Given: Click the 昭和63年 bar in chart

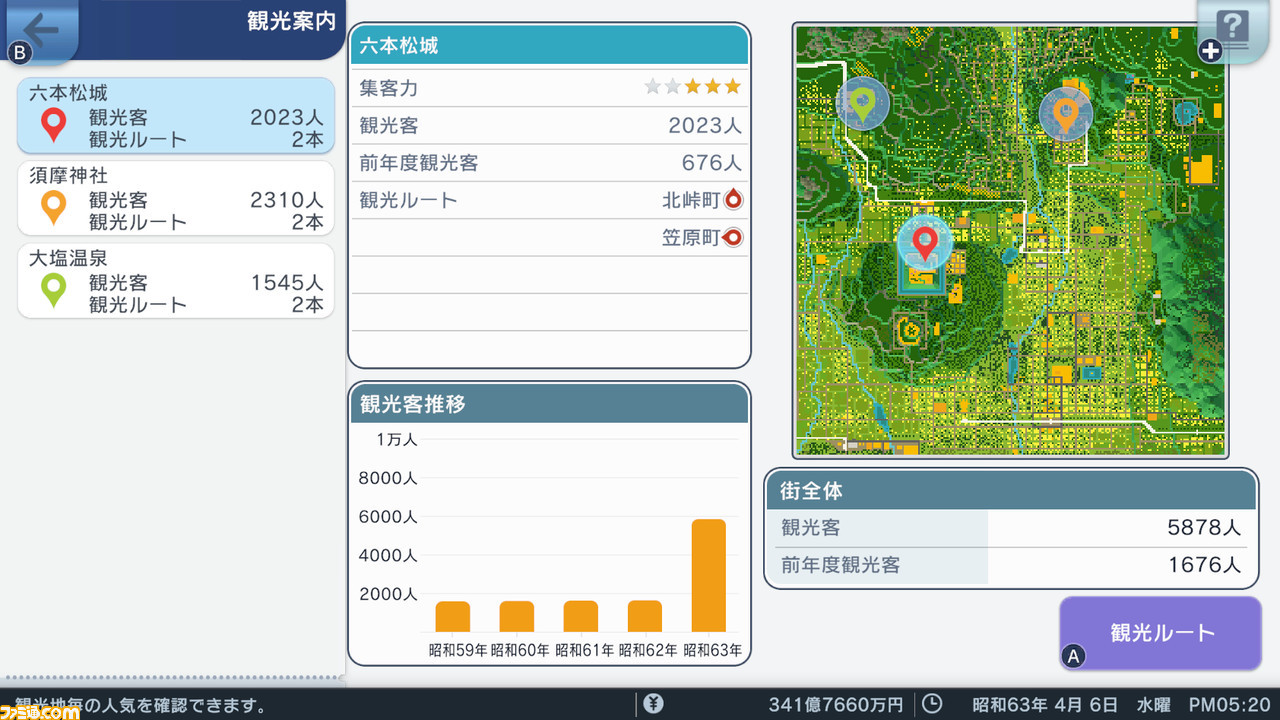Looking at the screenshot, I should (x=709, y=576).
